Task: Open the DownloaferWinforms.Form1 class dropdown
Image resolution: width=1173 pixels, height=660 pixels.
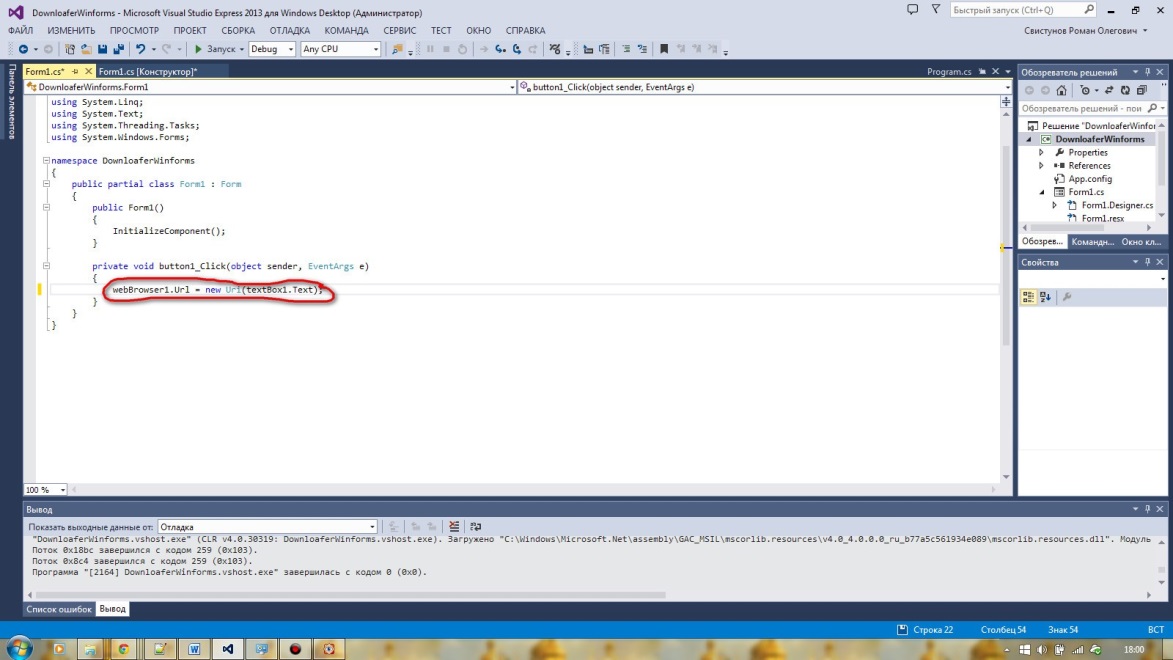Action: pyautogui.click(x=270, y=88)
